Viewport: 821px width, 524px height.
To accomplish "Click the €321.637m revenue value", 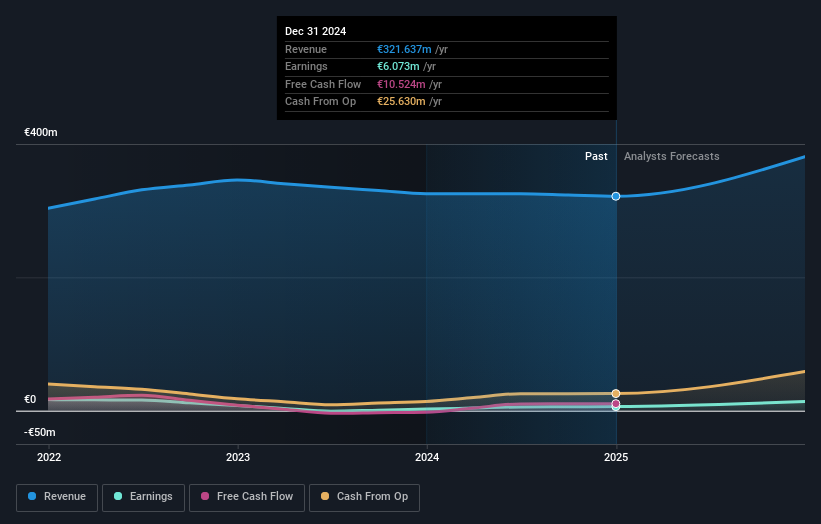I will point(404,49).
